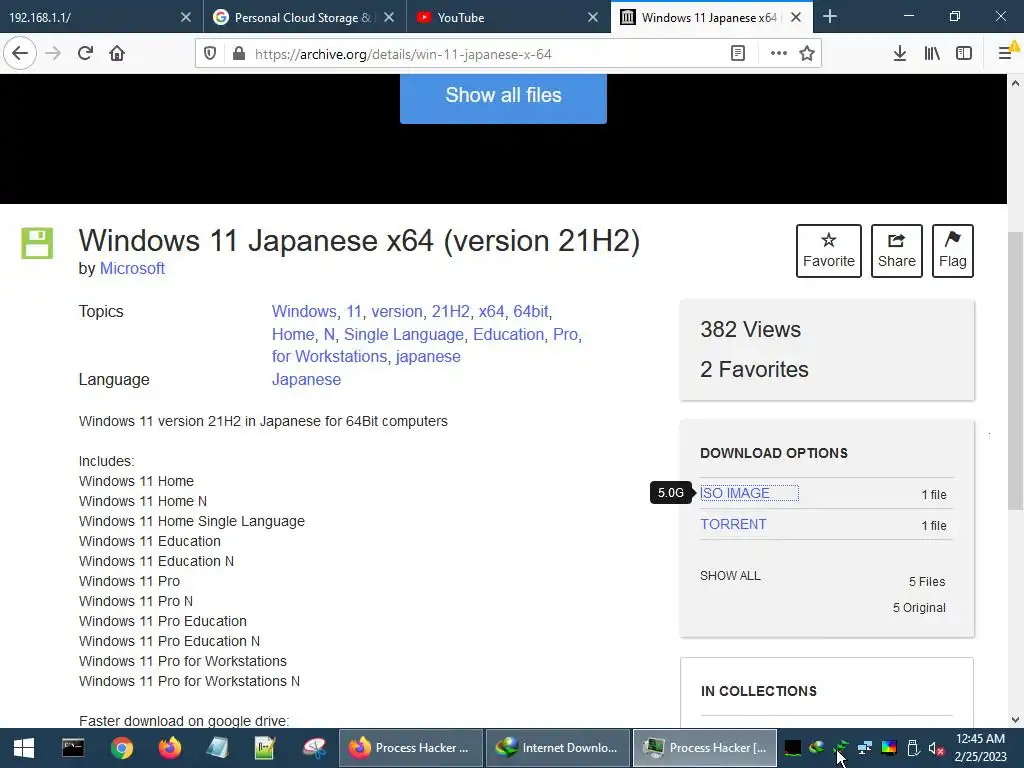1024x768 pixels.
Task: Open the Single Language topic link
Action: pyautogui.click(x=404, y=334)
